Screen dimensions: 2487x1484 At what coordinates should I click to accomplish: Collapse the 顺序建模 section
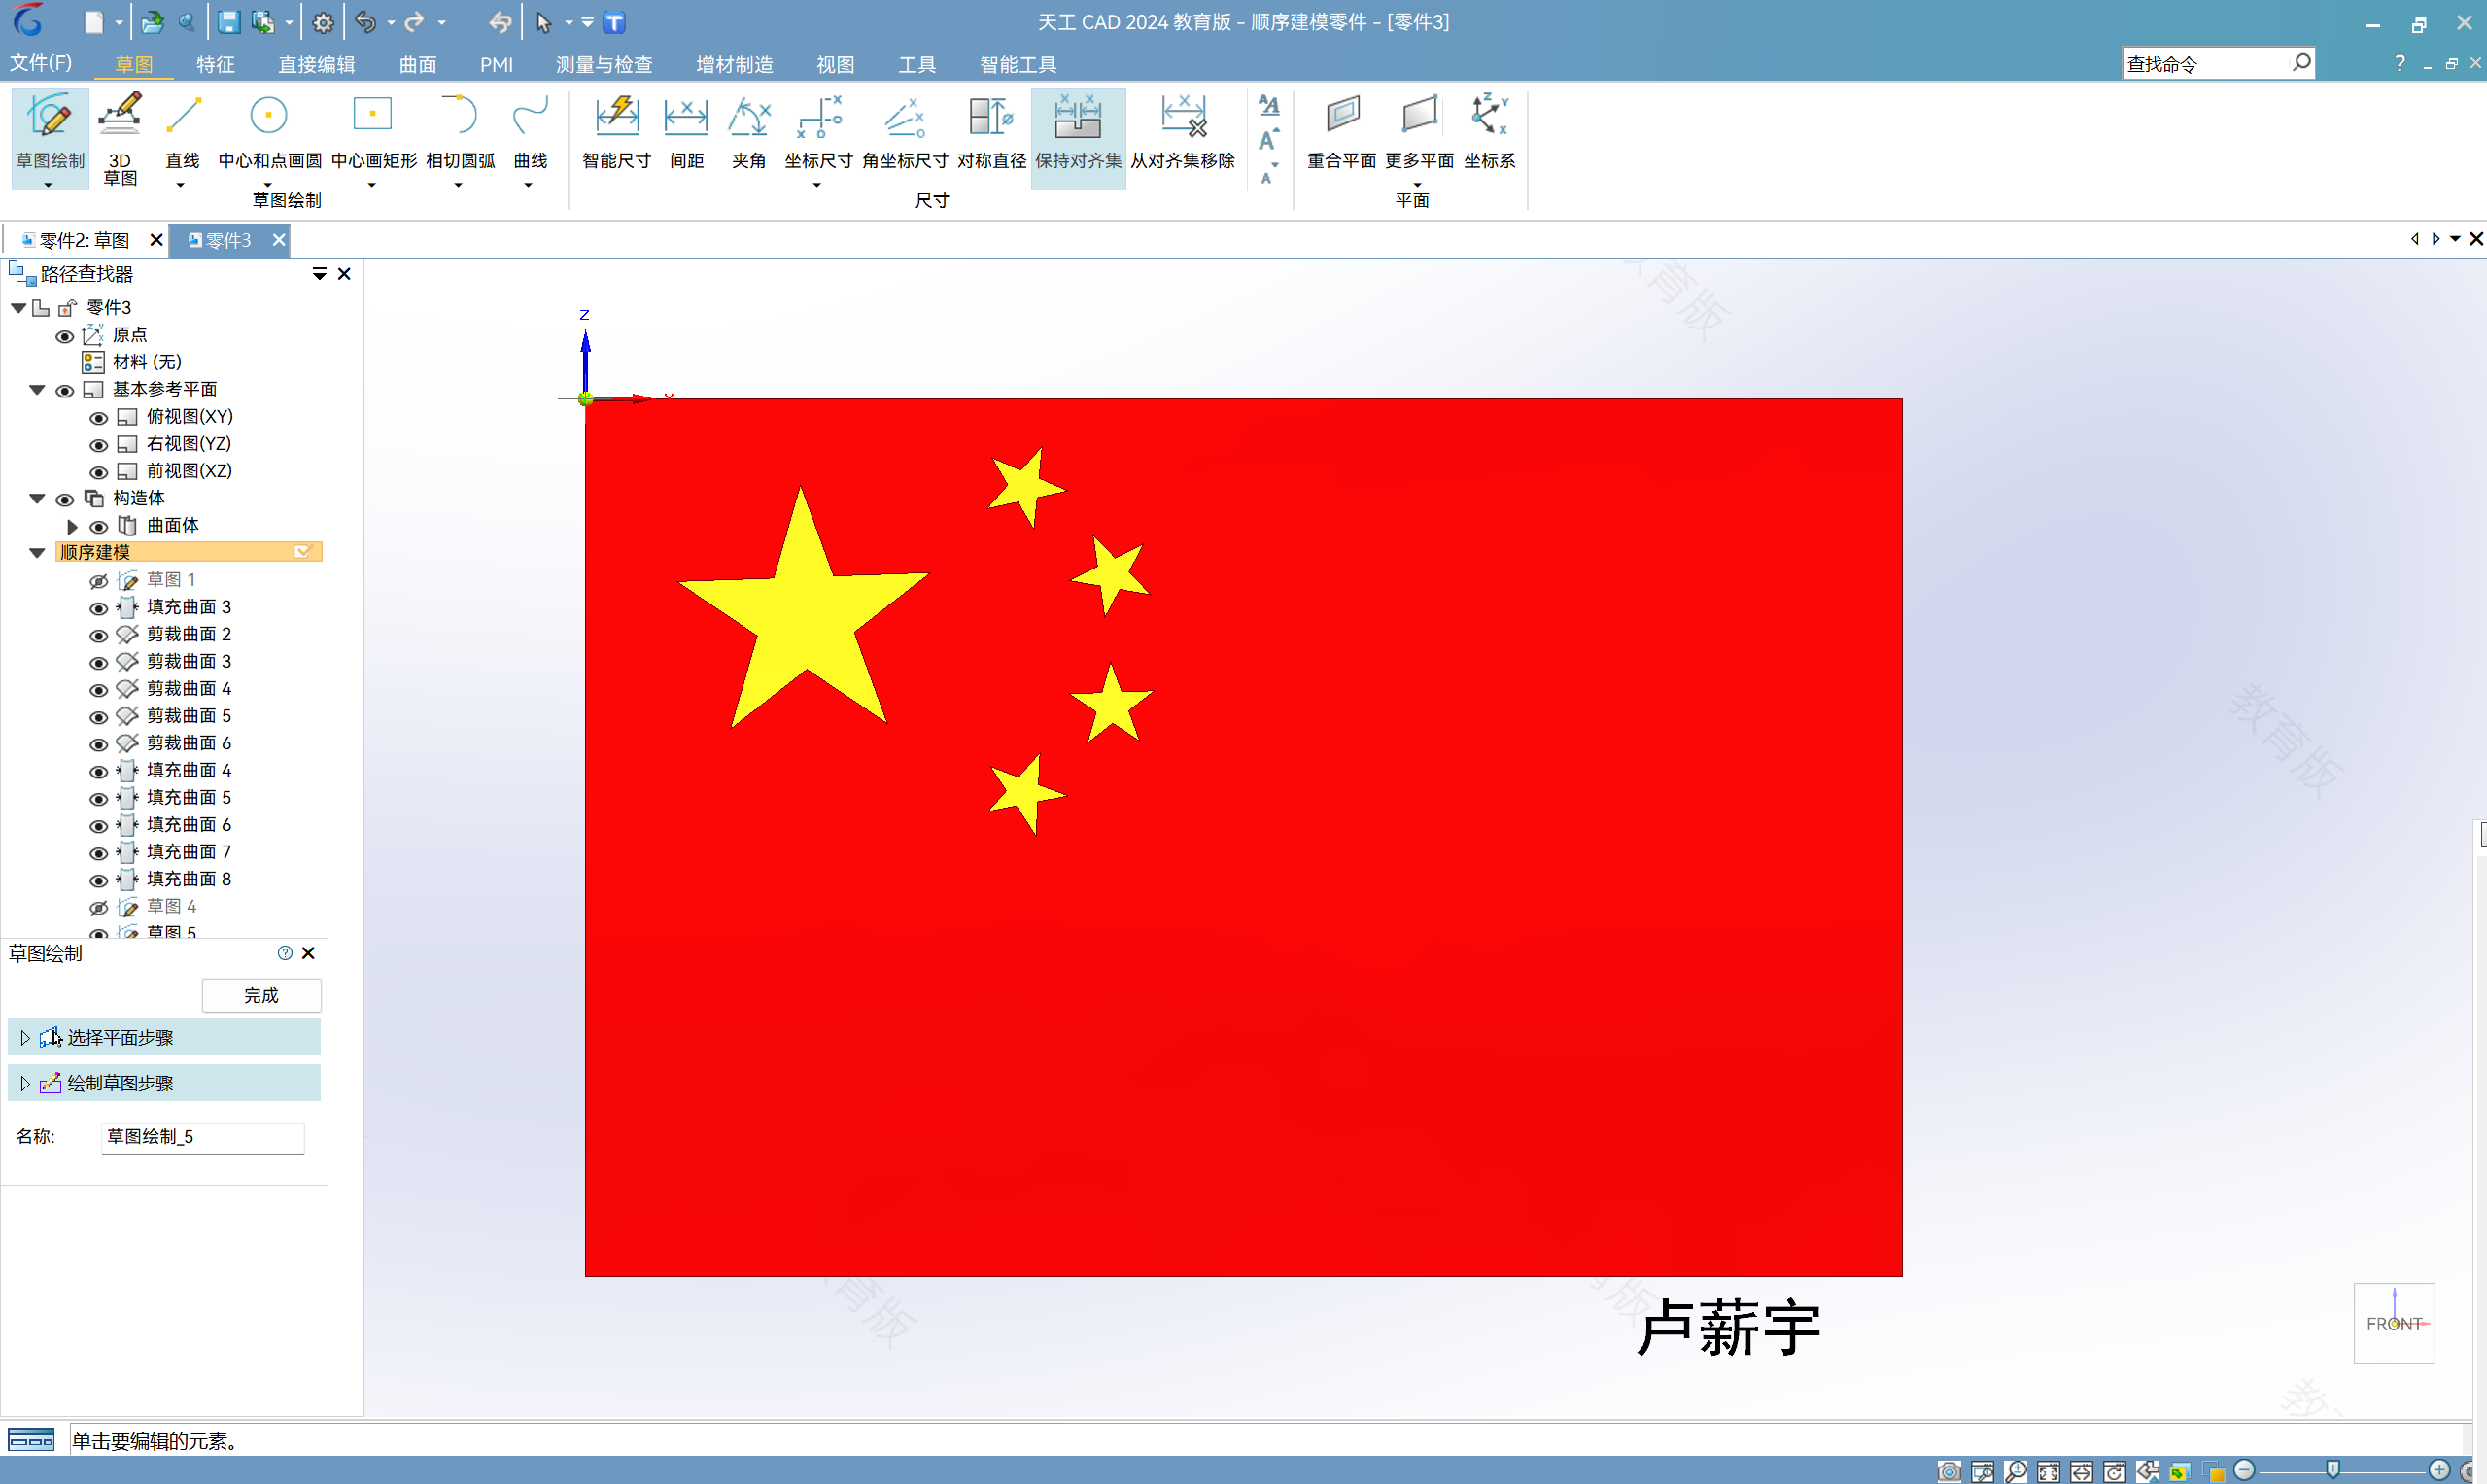pyautogui.click(x=37, y=552)
